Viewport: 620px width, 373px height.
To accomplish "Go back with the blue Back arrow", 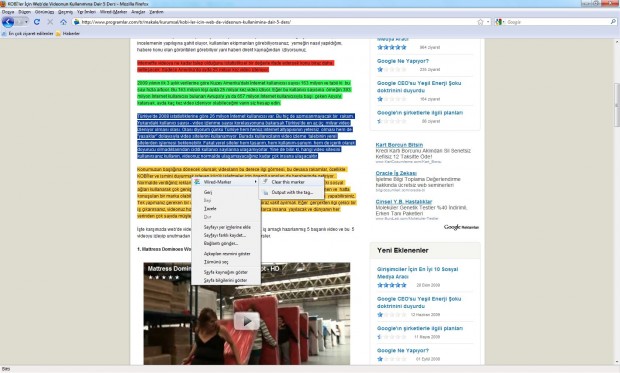I will 8,22.
